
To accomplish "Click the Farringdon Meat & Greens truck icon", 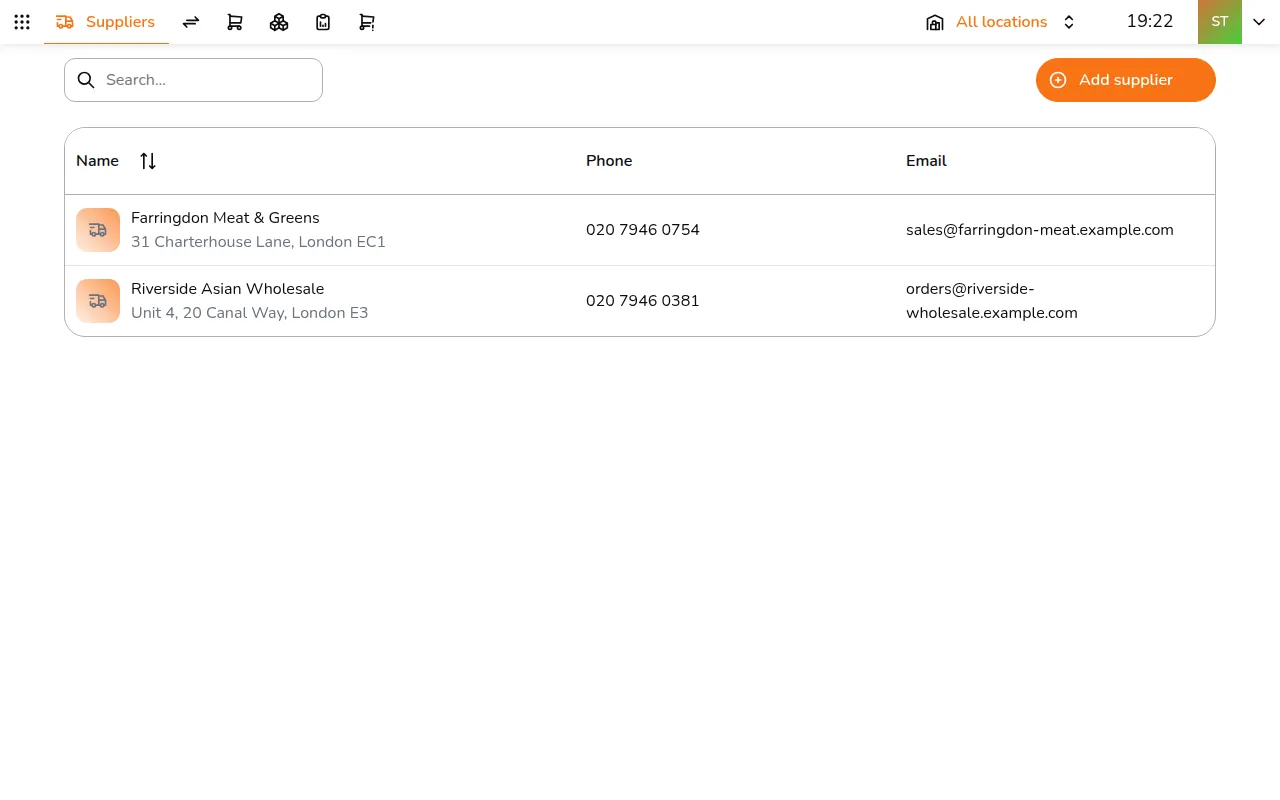I will tap(98, 230).
